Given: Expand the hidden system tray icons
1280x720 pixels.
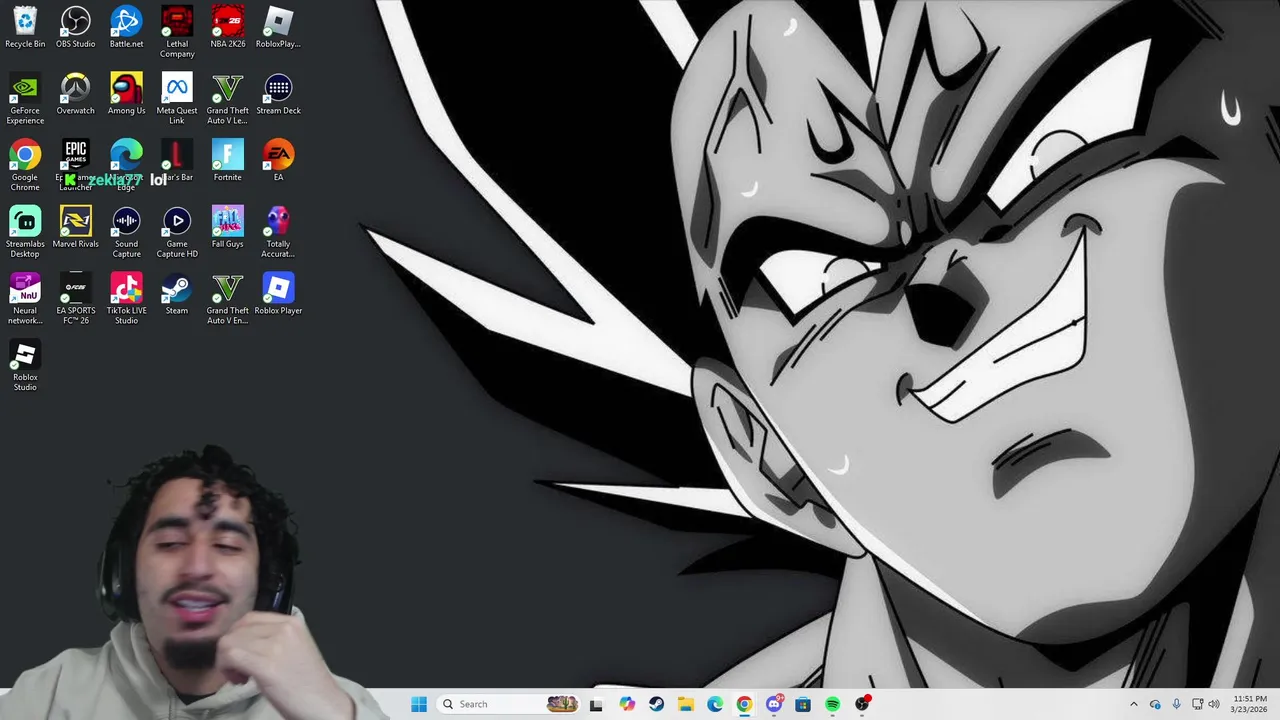Looking at the screenshot, I should [1133, 704].
